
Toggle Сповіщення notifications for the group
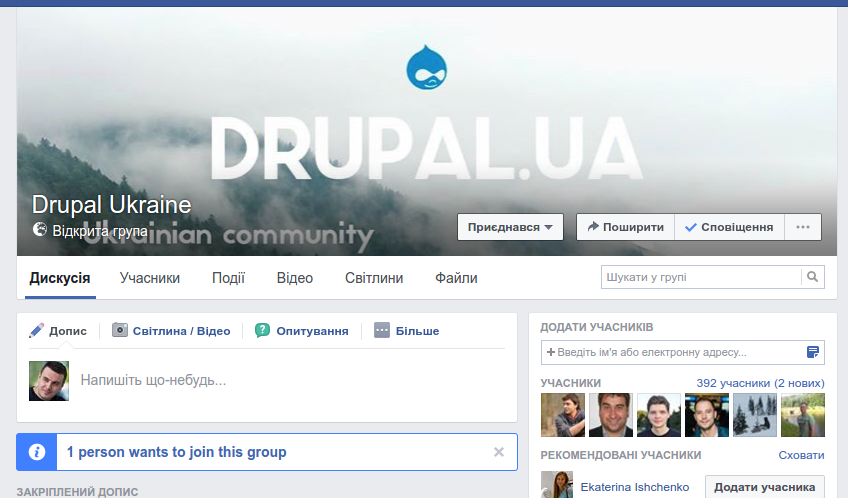click(729, 227)
